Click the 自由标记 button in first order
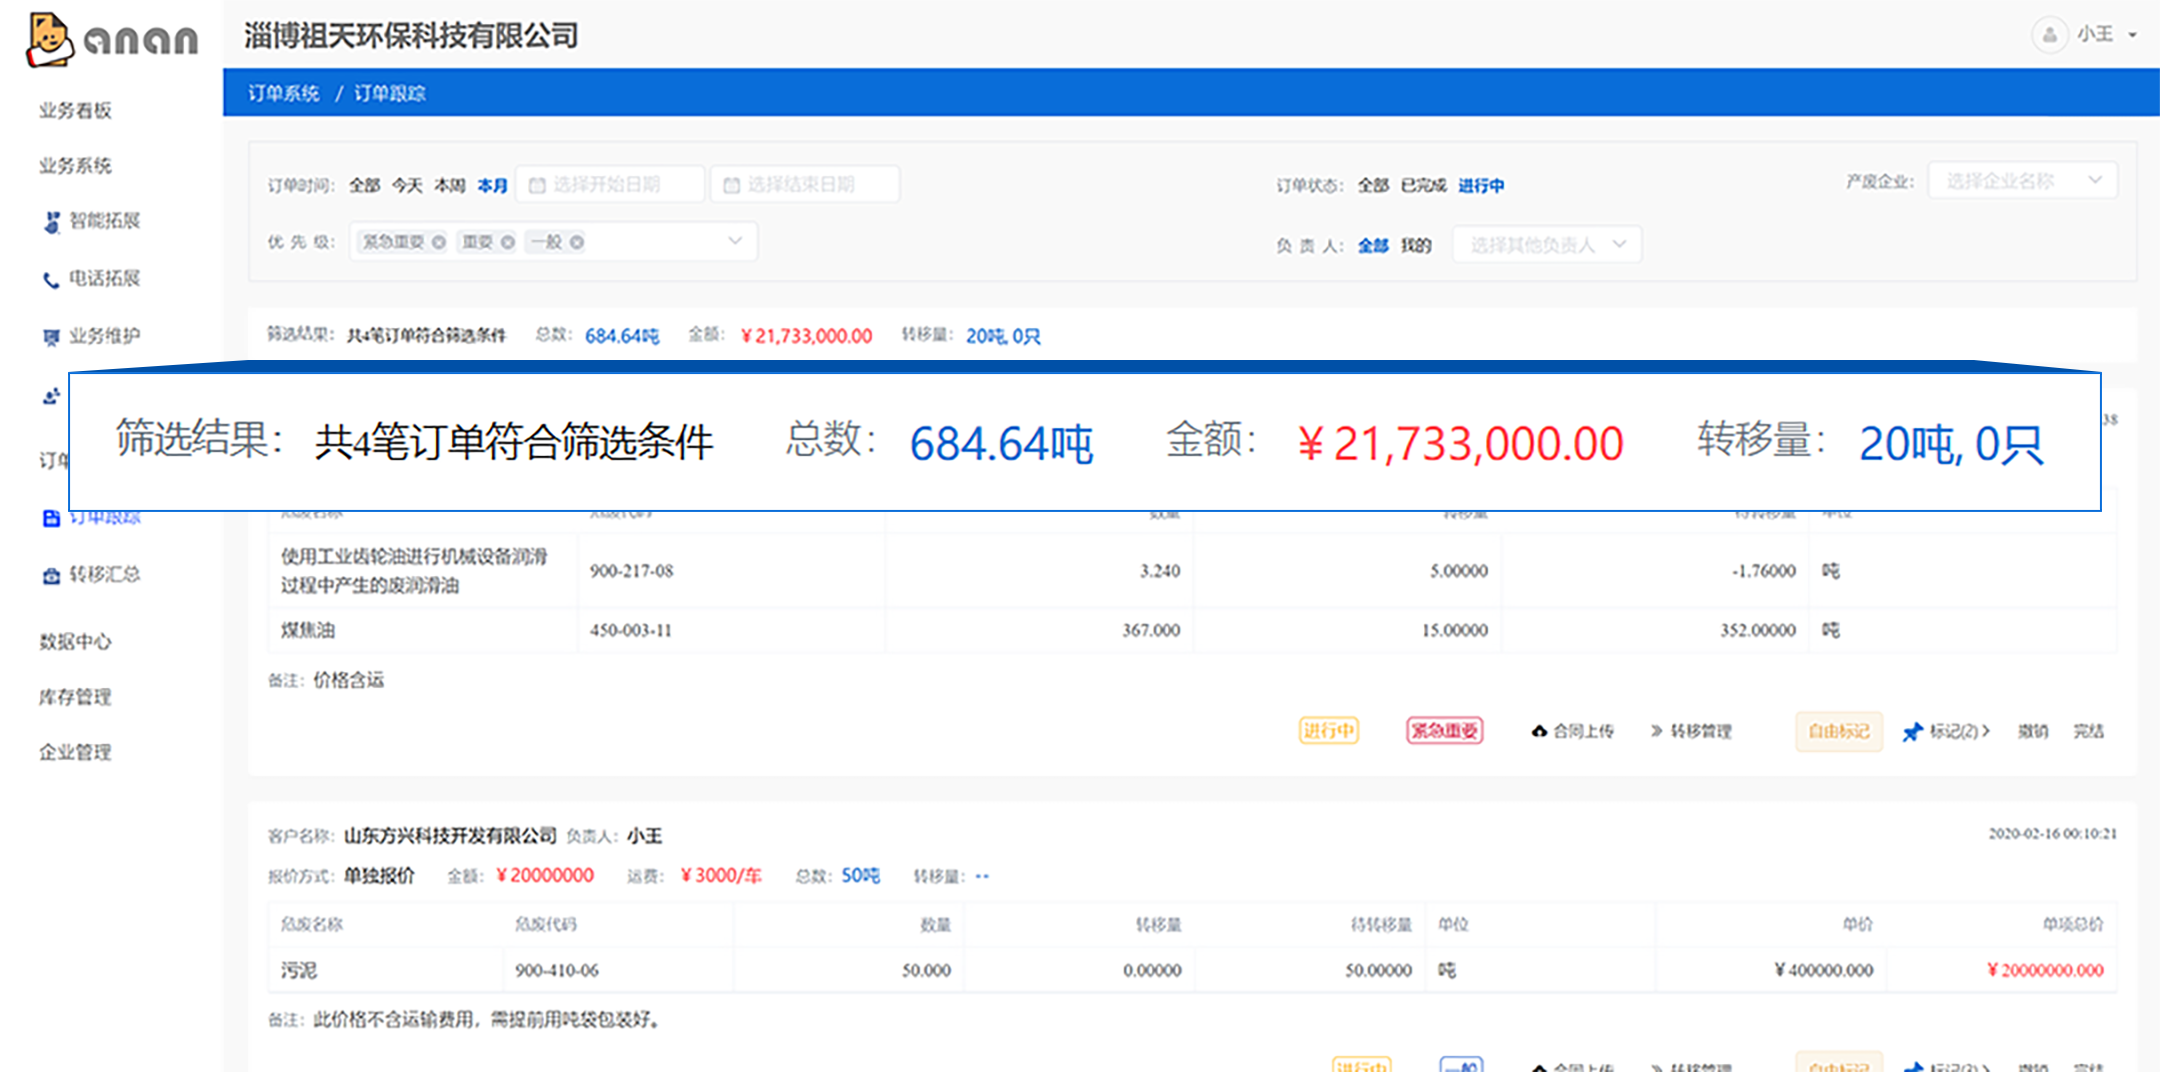Viewport: 2160px width, 1072px height. click(1839, 731)
